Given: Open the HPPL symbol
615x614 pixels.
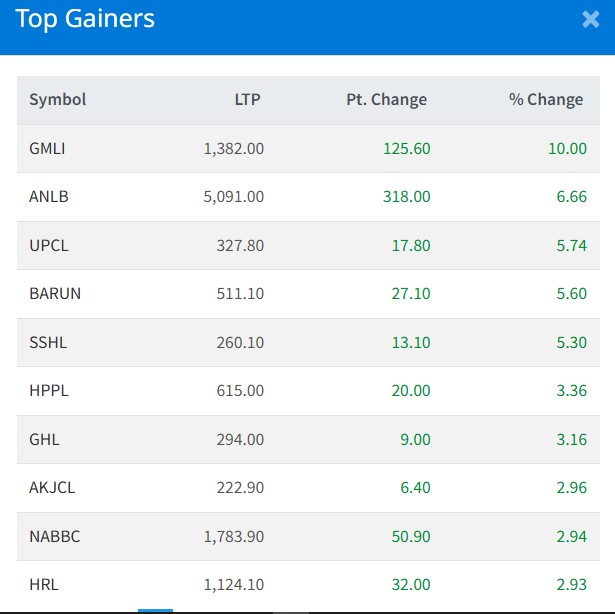Looking at the screenshot, I should click(x=49, y=390).
